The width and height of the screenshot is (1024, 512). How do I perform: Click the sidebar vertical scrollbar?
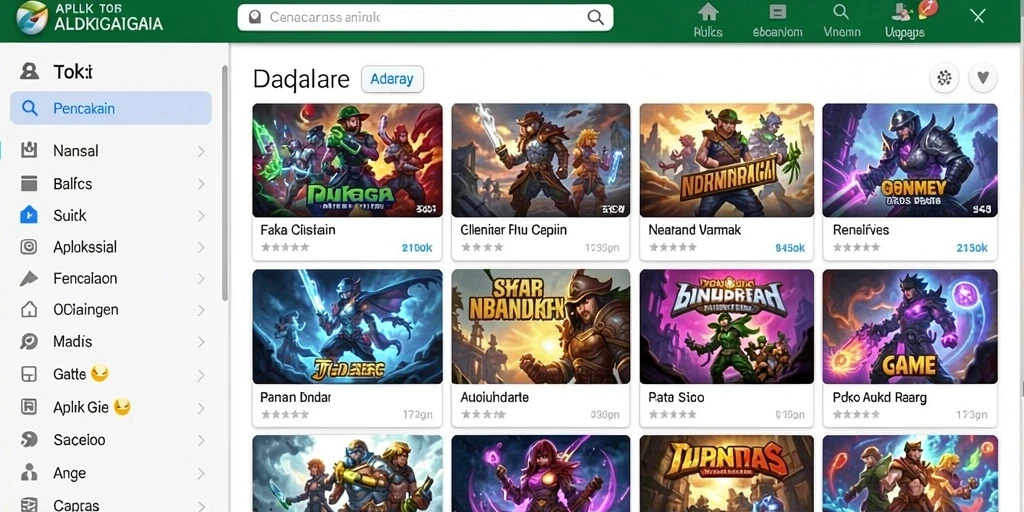tap(225, 183)
